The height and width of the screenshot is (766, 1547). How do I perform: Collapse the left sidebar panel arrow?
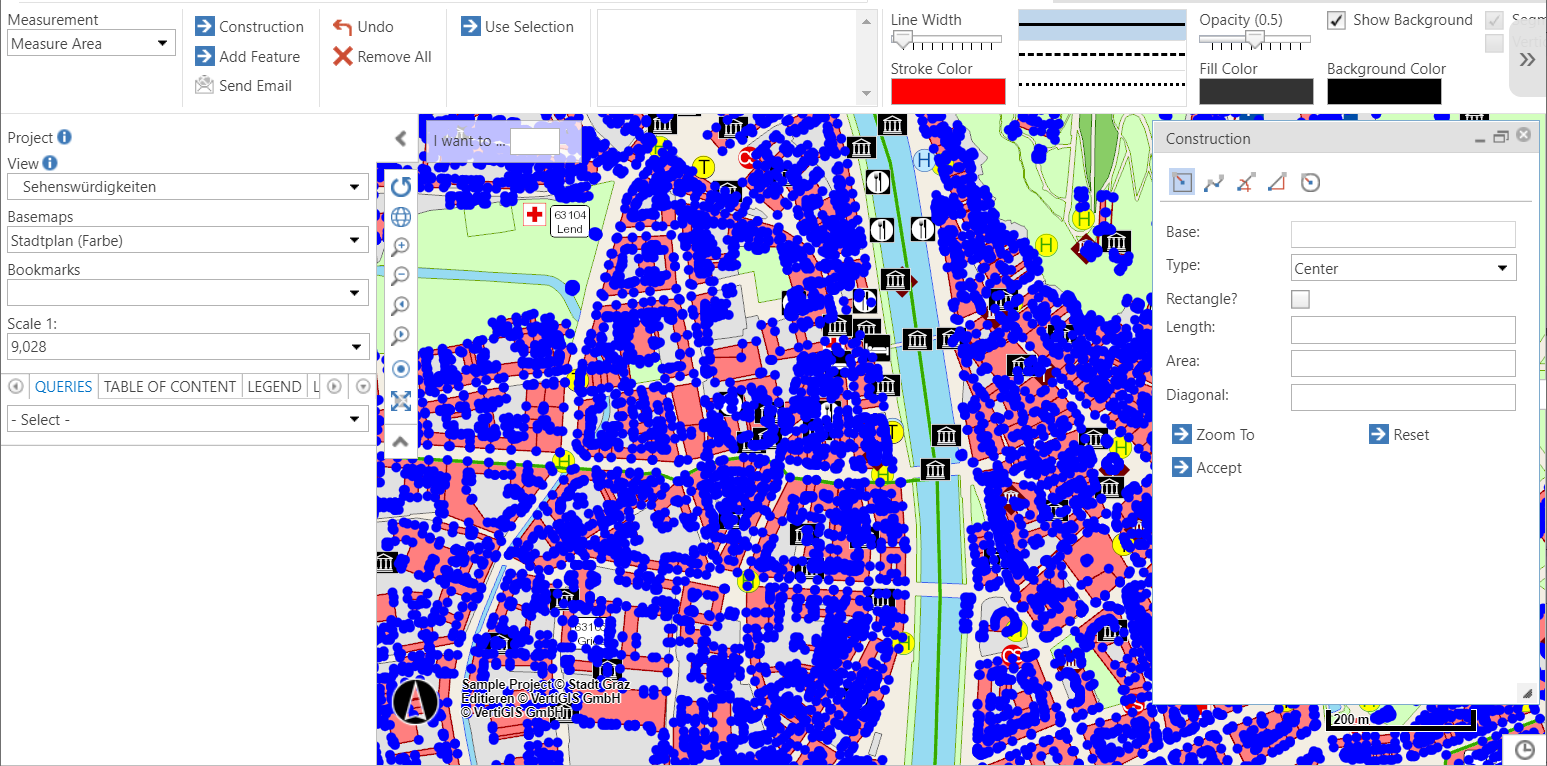click(x=401, y=139)
